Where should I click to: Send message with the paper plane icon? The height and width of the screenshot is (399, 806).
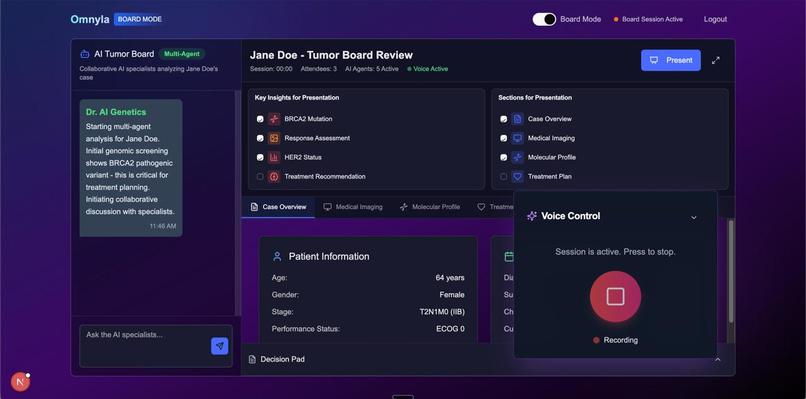[219, 346]
